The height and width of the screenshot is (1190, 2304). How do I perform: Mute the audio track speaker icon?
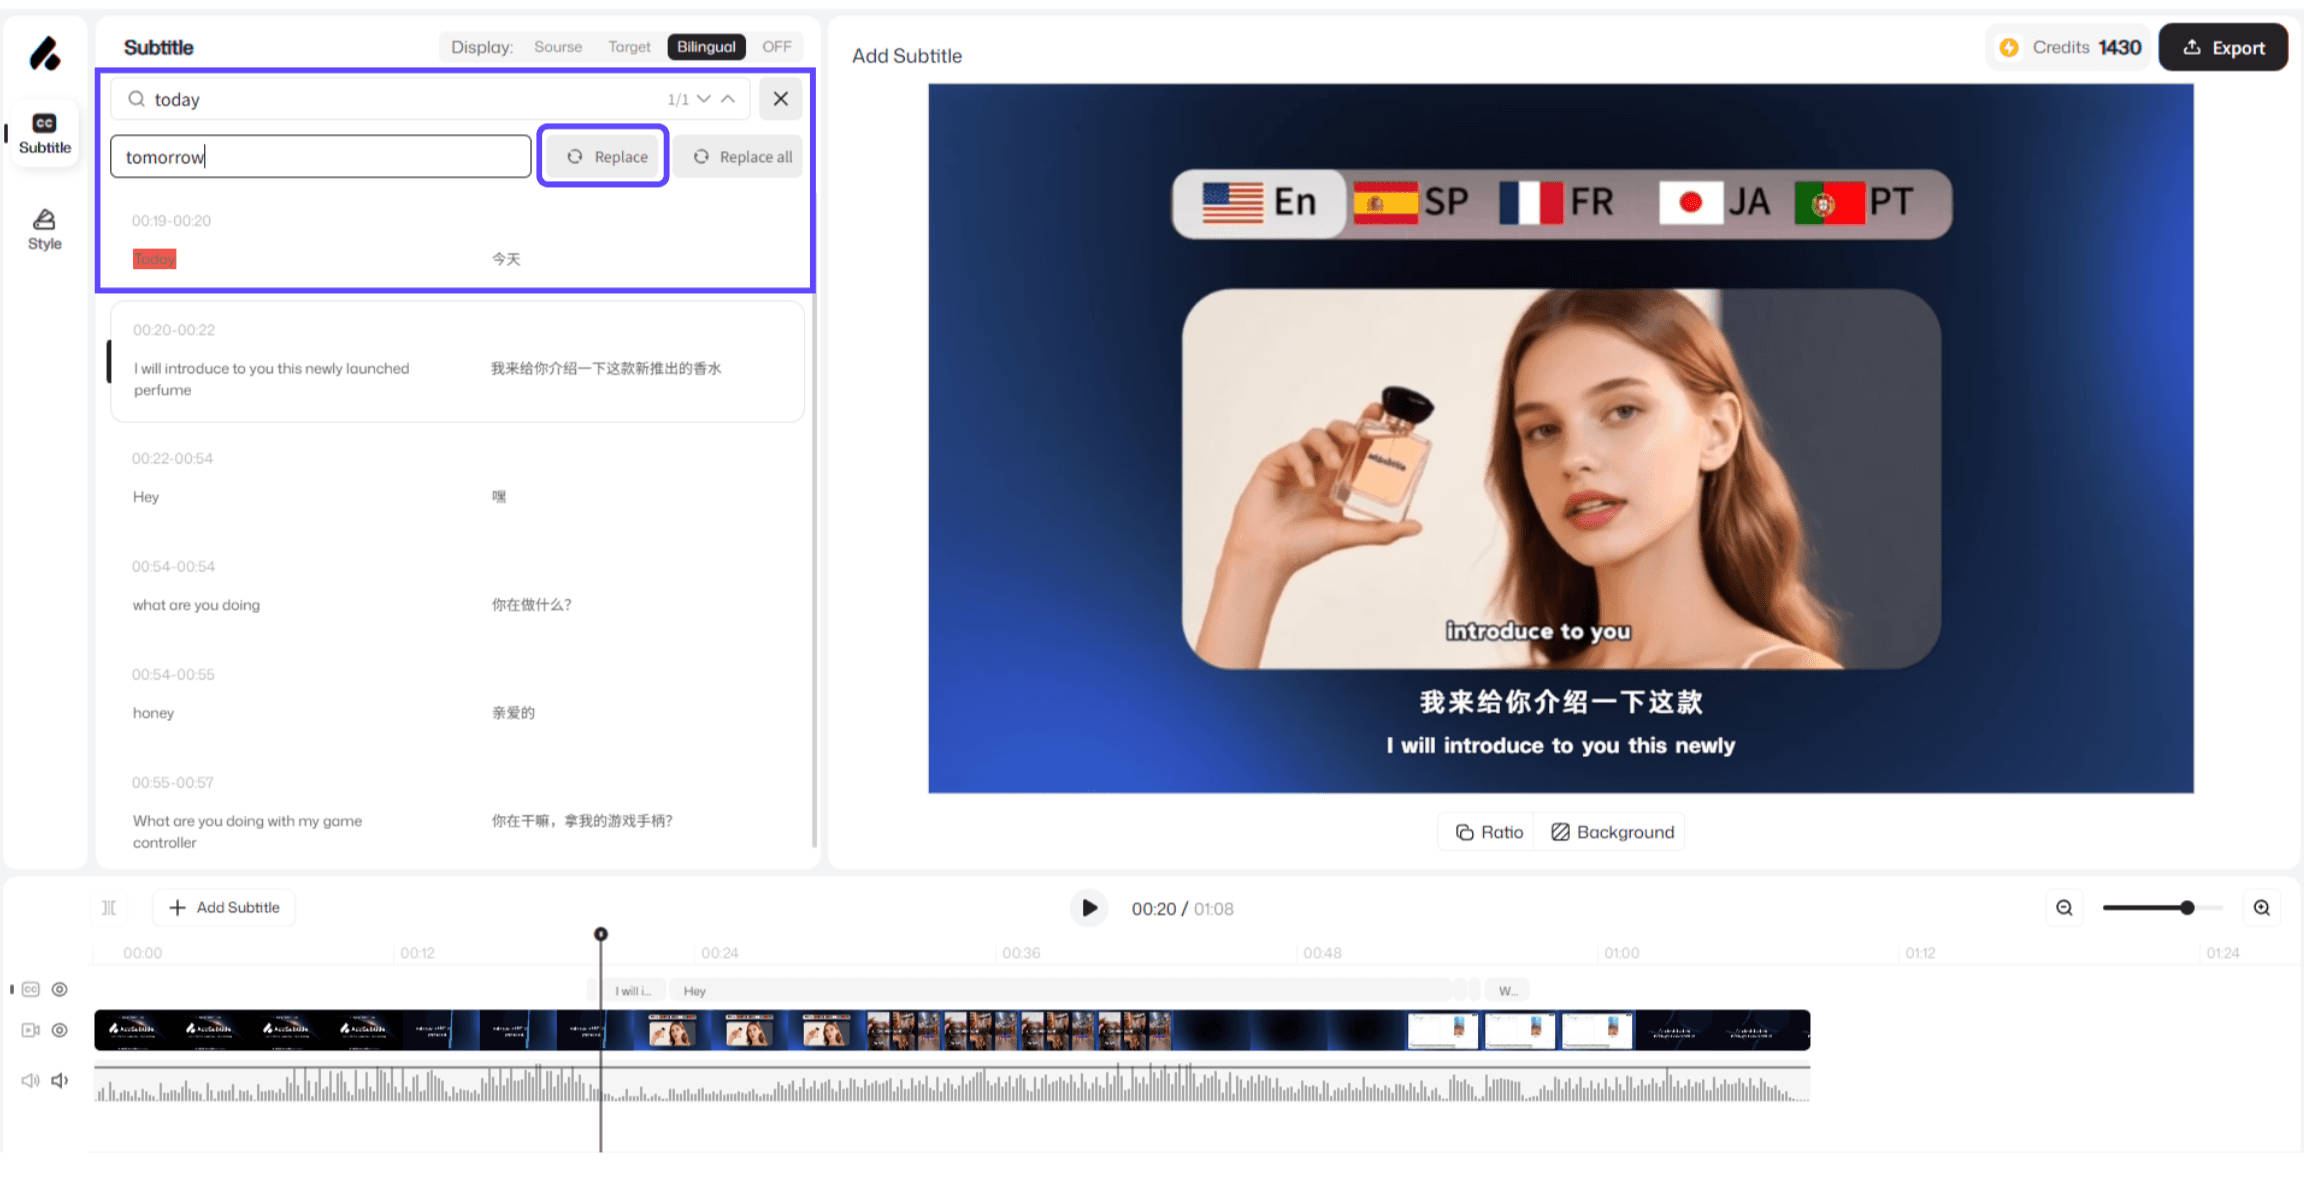(x=60, y=1080)
